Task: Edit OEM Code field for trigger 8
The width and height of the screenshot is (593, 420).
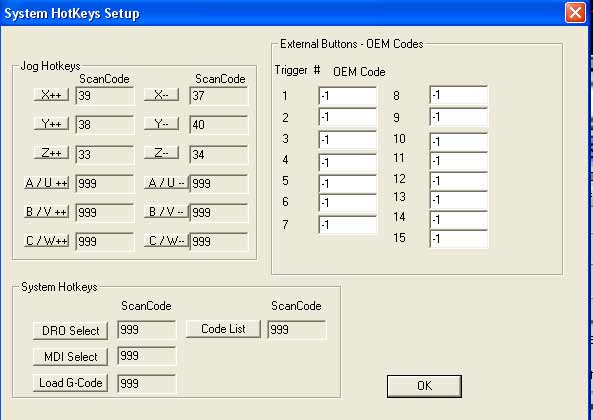Action: coord(459,95)
